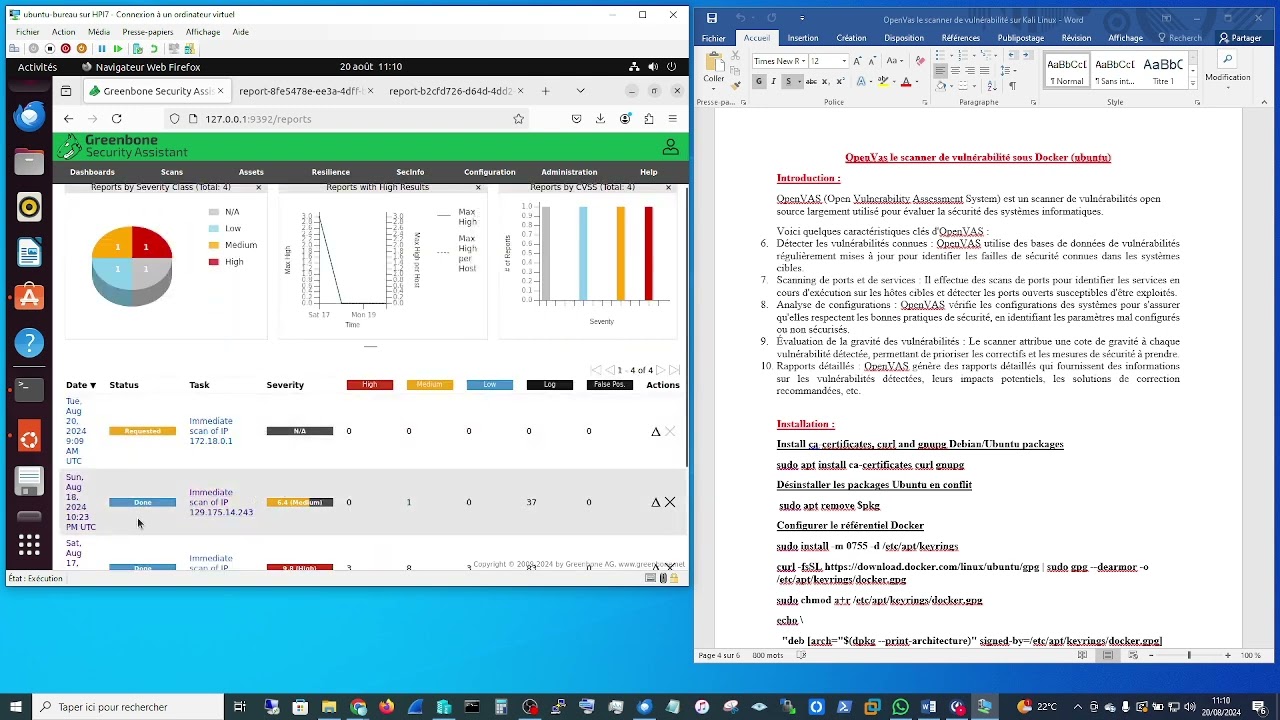Open the Firefox hamburger application menu
The height and width of the screenshot is (720, 1280).
(x=673, y=118)
